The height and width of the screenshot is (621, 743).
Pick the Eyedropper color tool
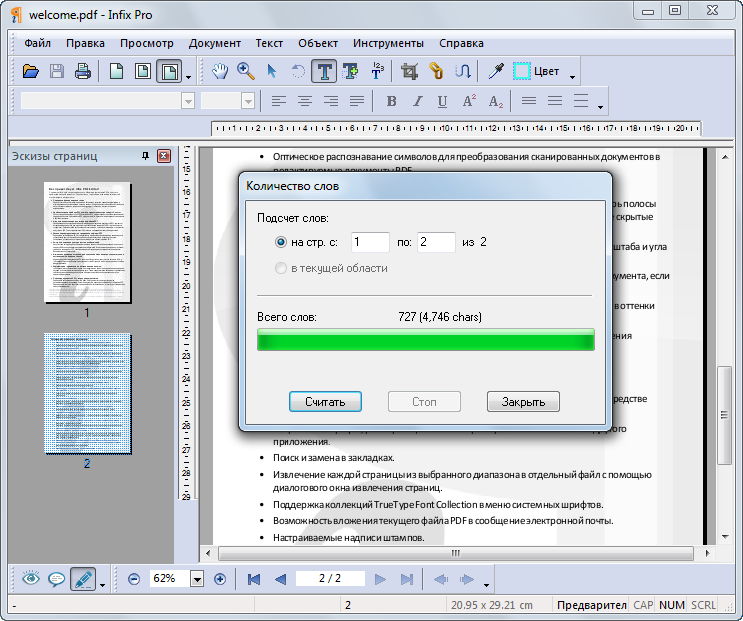[495, 71]
